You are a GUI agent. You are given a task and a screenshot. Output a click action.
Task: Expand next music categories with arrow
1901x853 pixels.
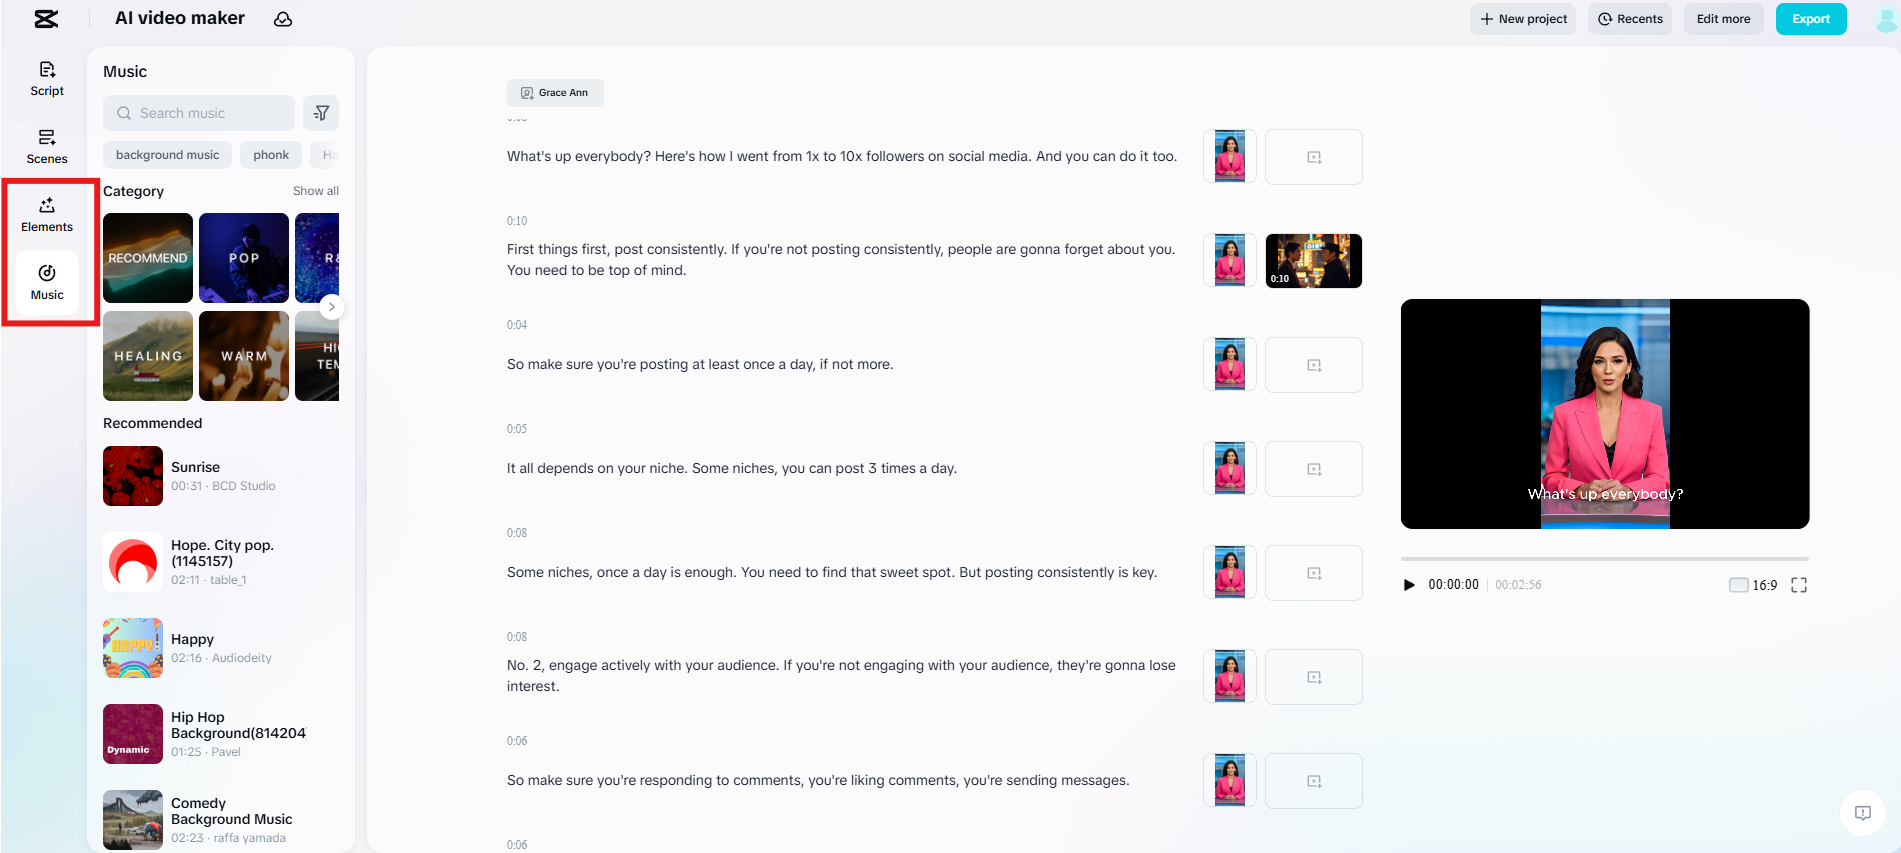point(332,307)
